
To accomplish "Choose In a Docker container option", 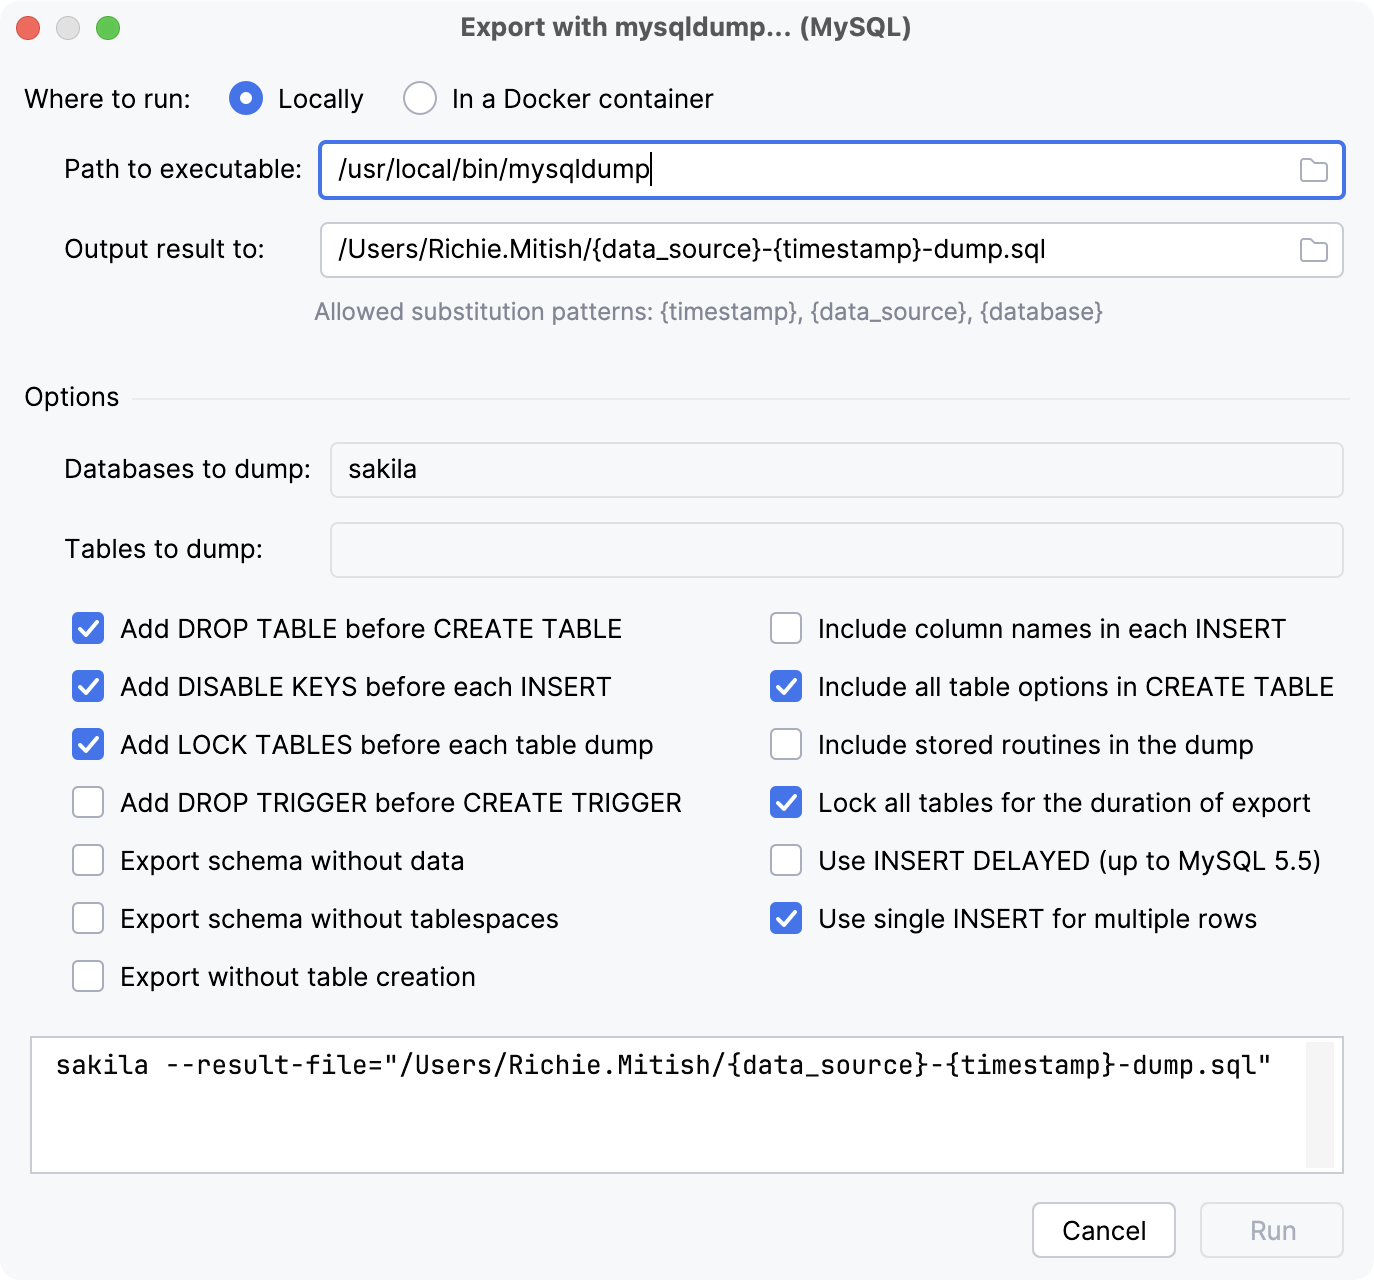I will (420, 98).
